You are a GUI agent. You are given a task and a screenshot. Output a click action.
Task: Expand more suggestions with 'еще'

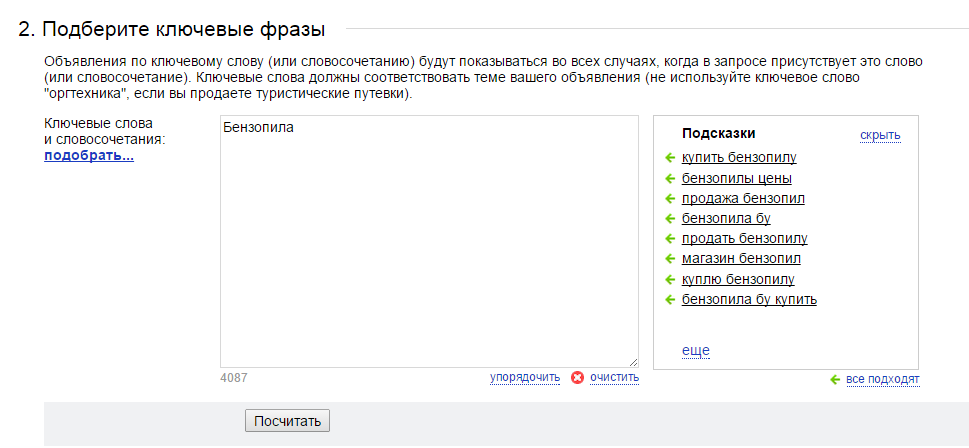pos(696,351)
